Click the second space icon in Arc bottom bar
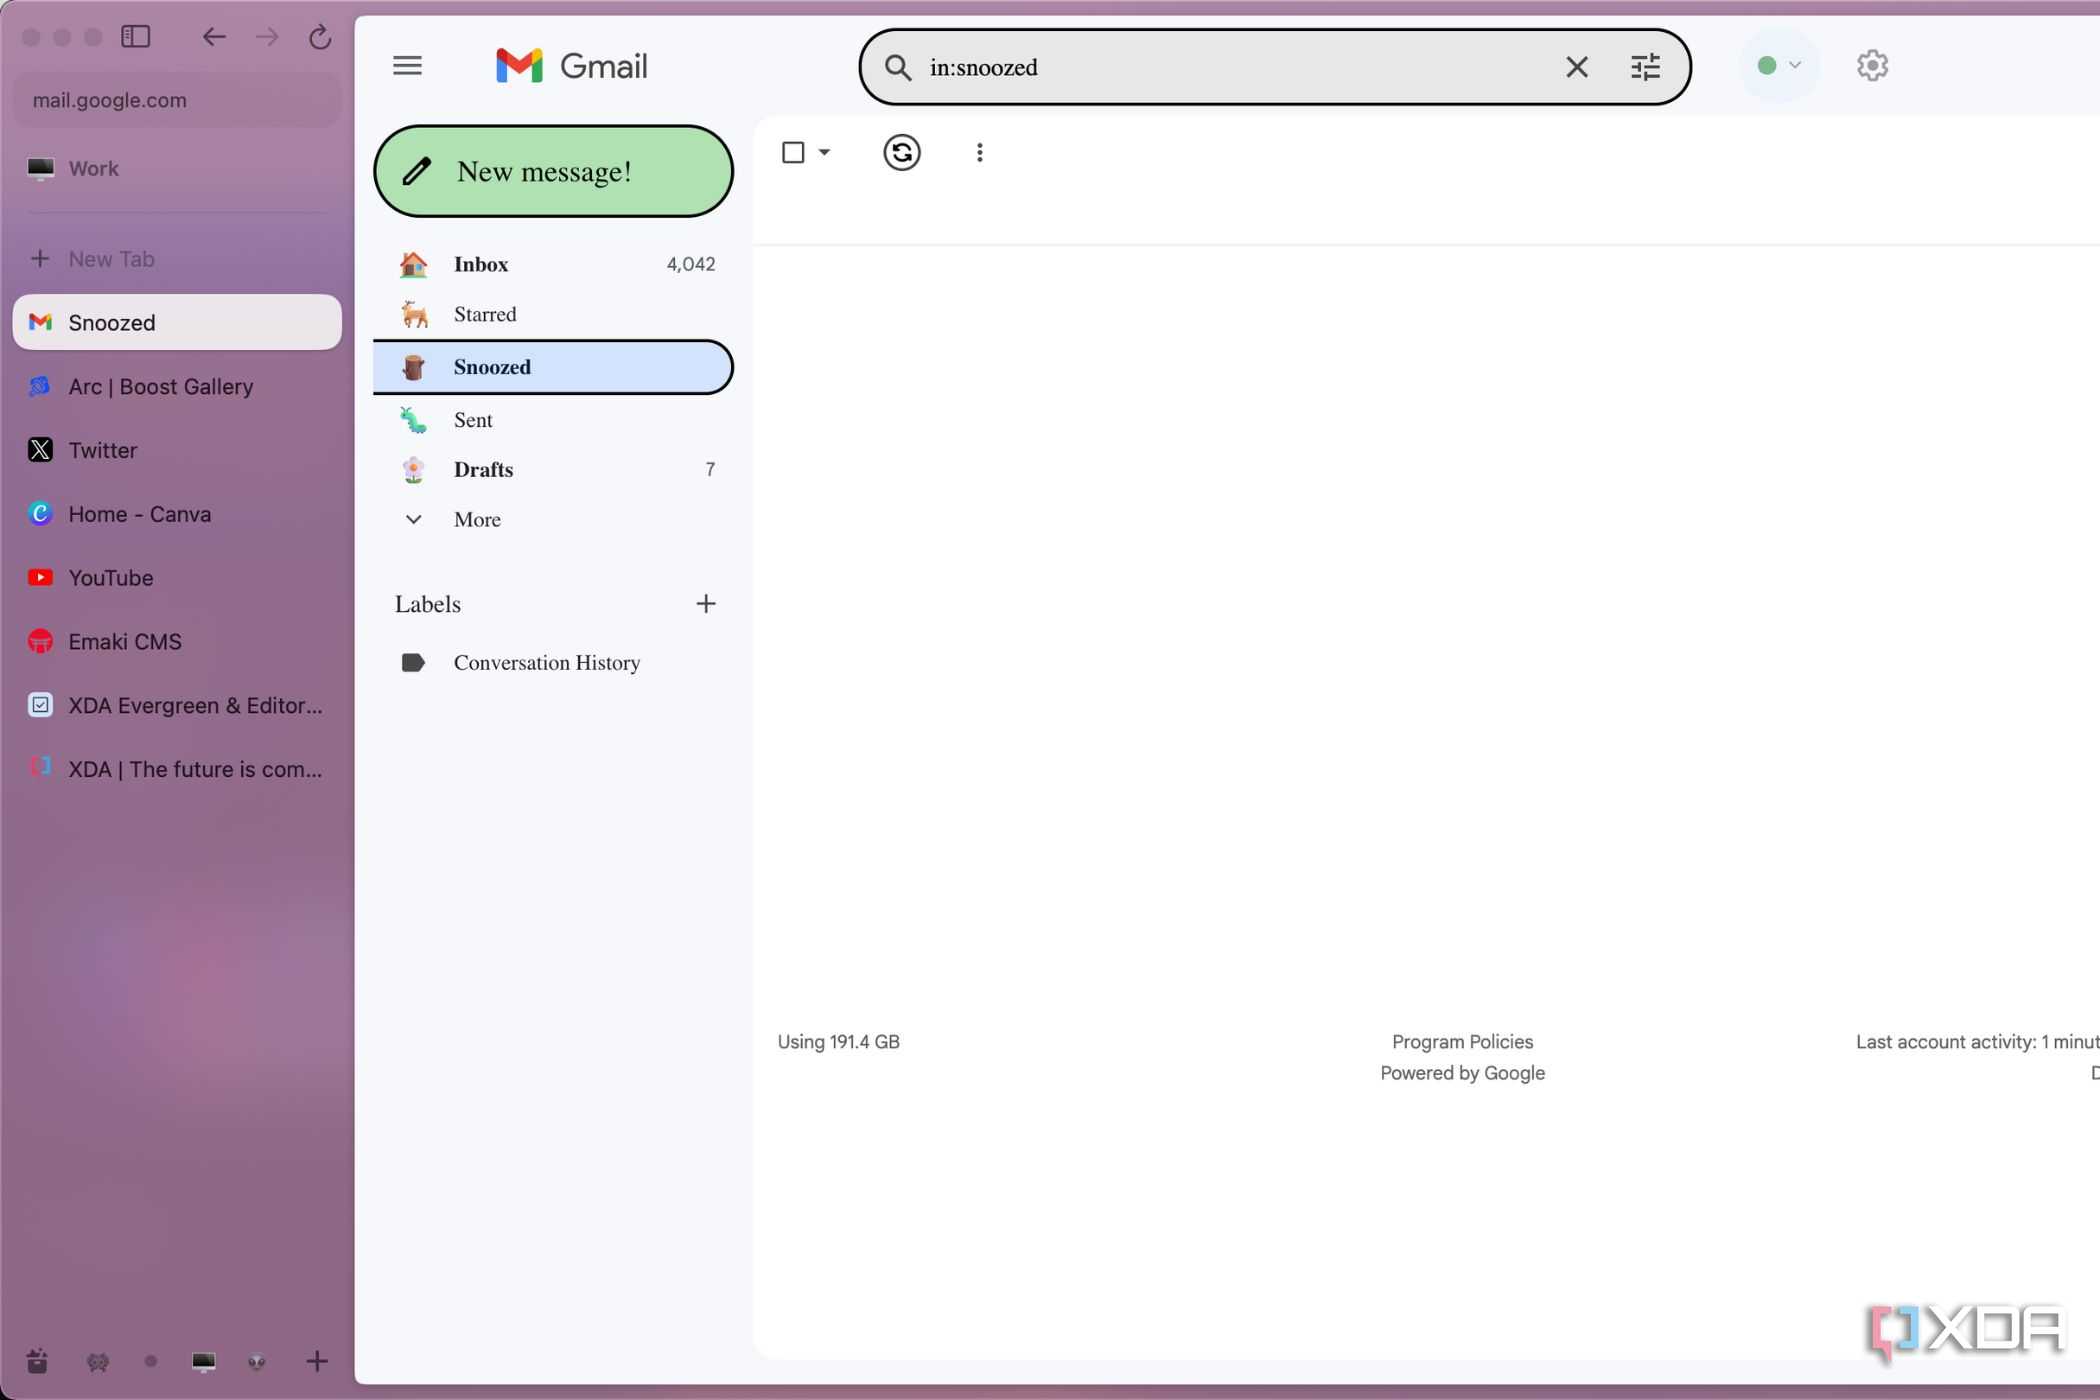Image resolution: width=2100 pixels, height=1400 pixels. coord(97,1362)
